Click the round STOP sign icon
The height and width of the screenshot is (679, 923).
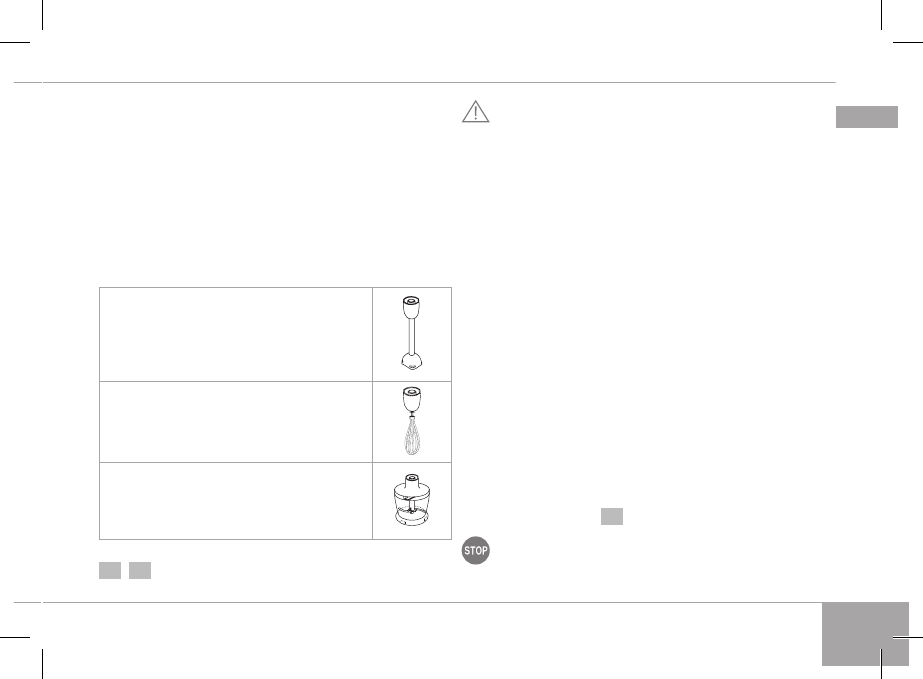pyautogui.click(x=475, y=553)
